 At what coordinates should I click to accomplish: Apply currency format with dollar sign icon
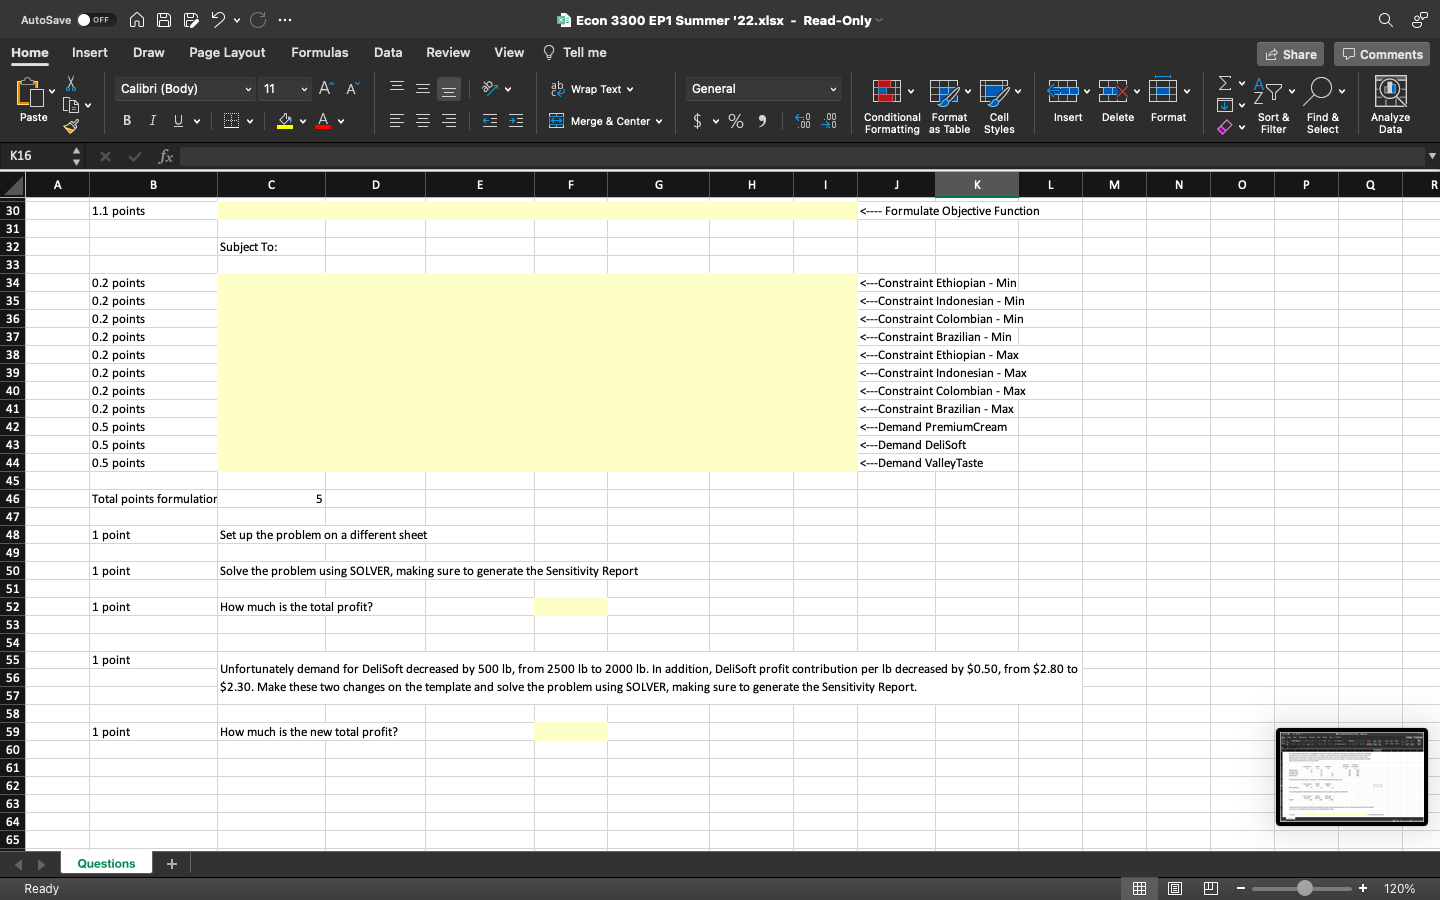click(699, 120)
